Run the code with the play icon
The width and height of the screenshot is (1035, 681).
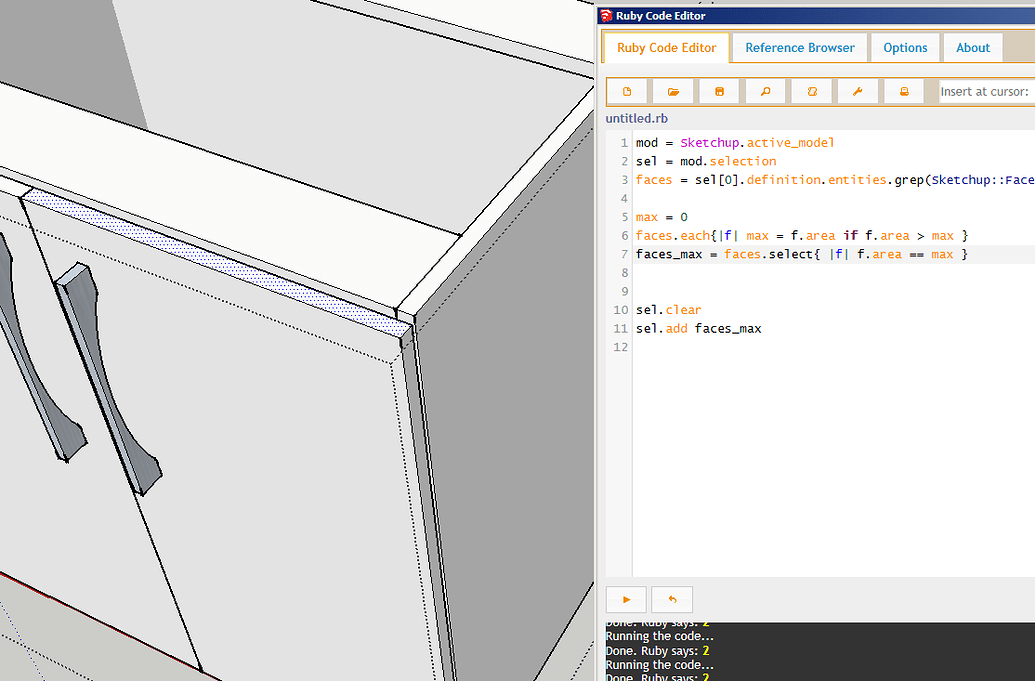[x=625, y=599]
